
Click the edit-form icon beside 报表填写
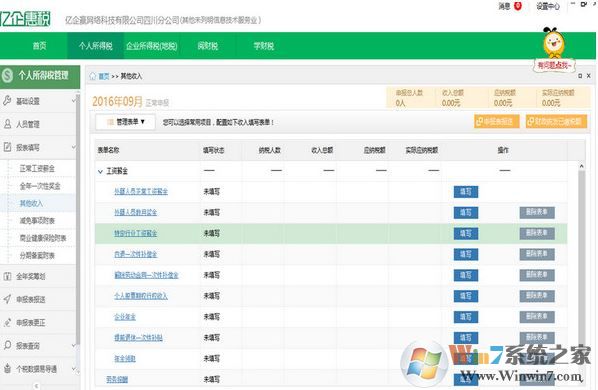pos(7,147)
